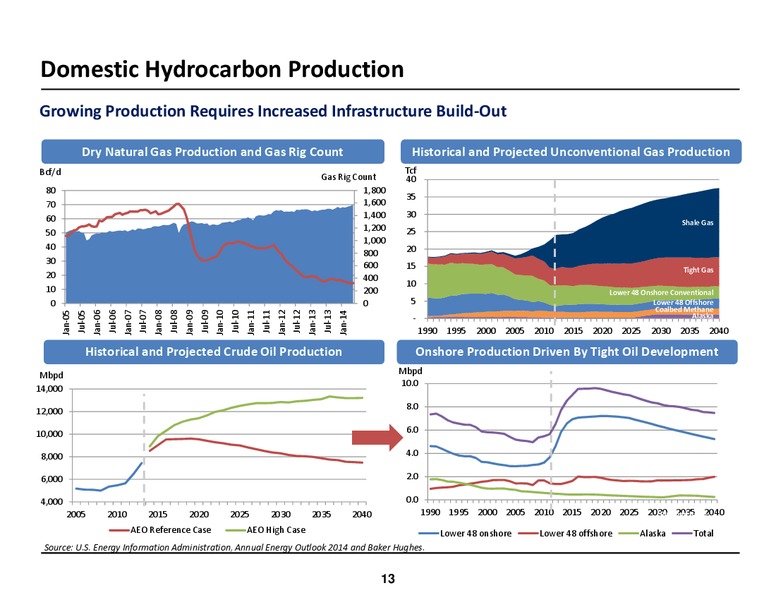Click the 'Lower 48 Onshore Conventional' label
The image size is (776, 600).
point(661,293)
